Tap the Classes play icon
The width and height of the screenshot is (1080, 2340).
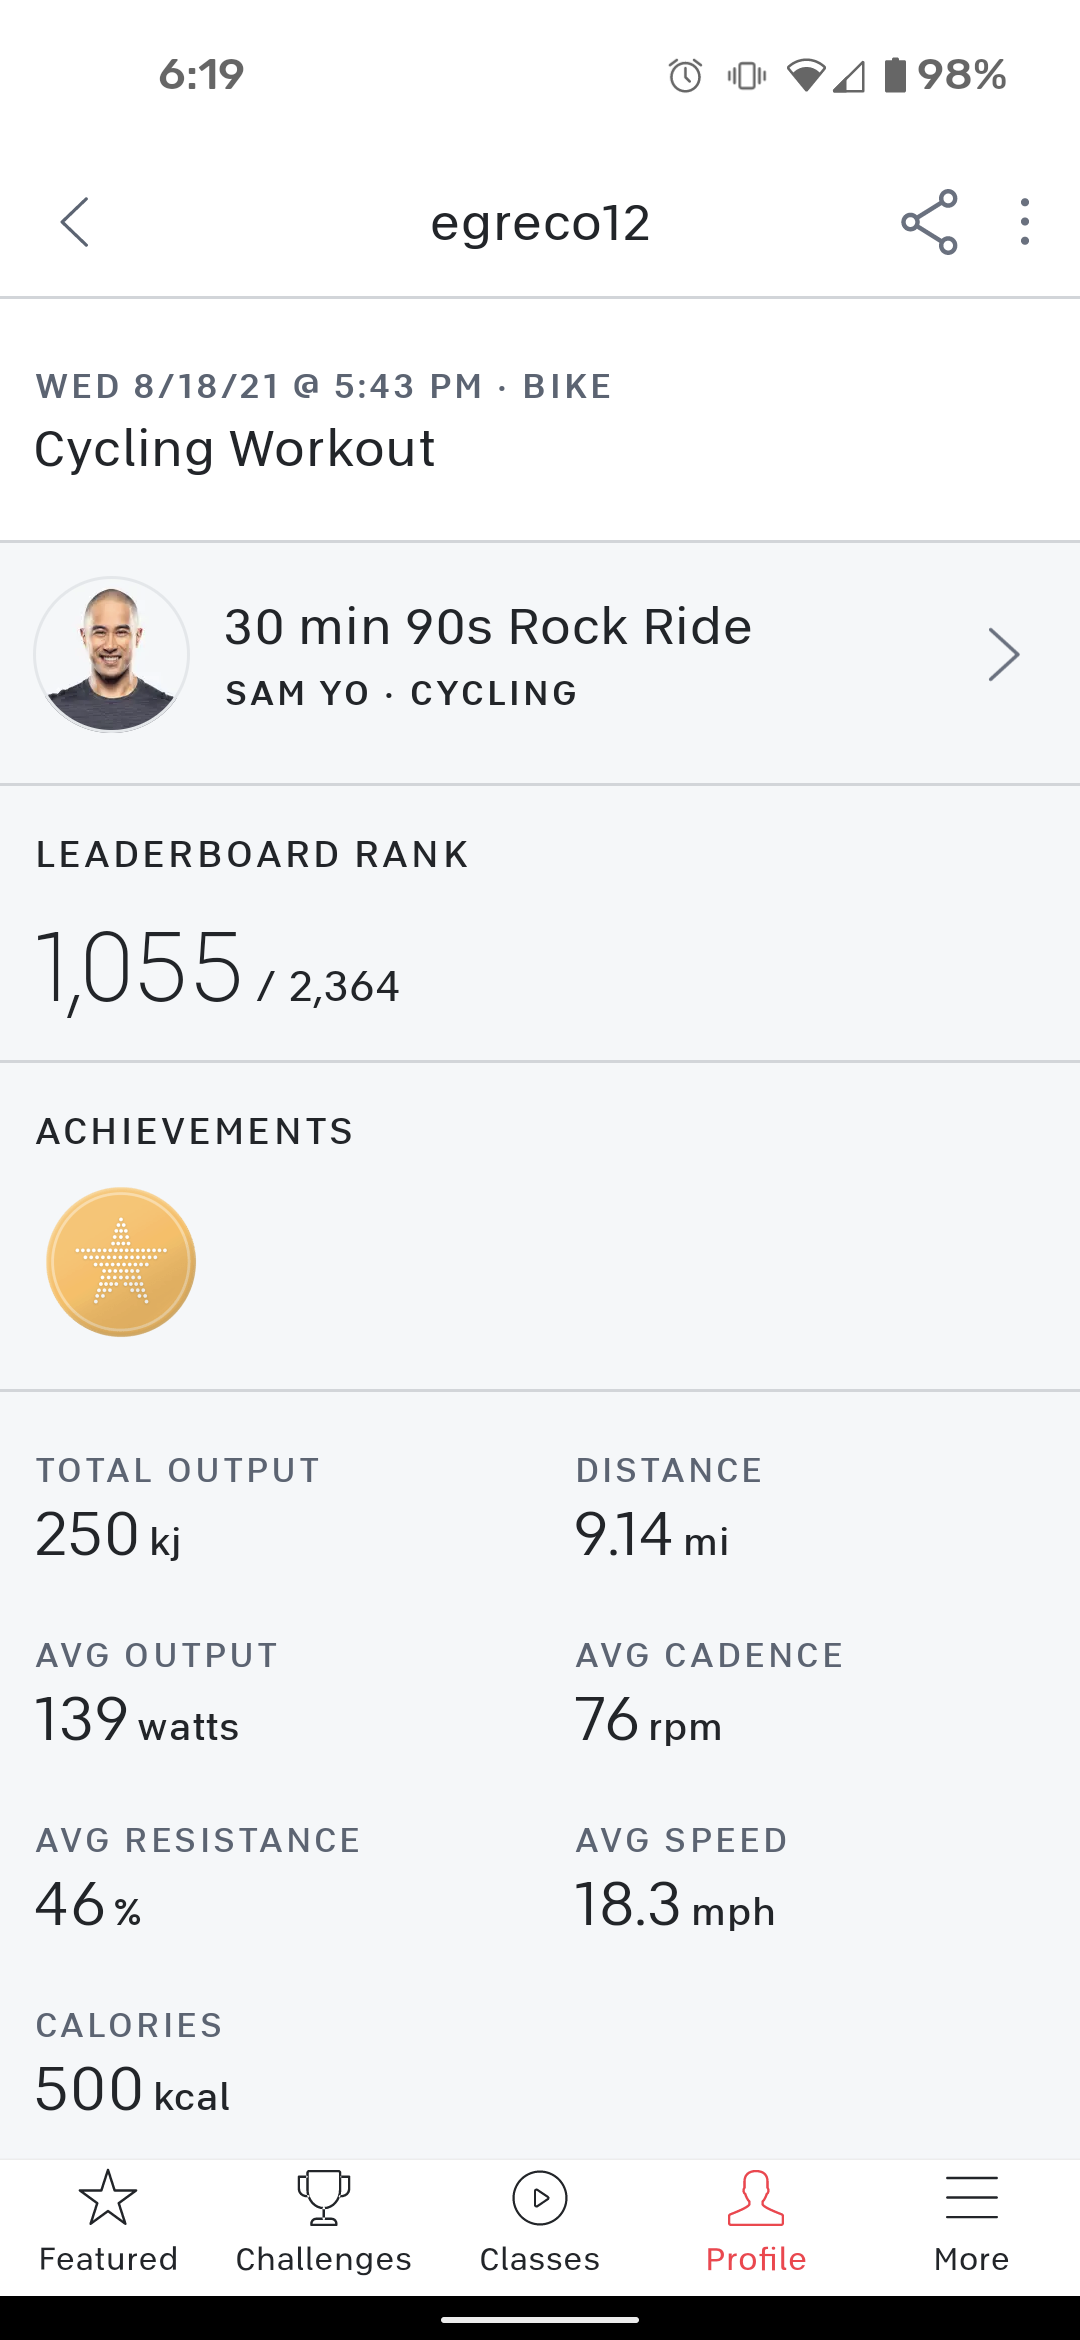pyautogui.click(x=540, y=2198)
